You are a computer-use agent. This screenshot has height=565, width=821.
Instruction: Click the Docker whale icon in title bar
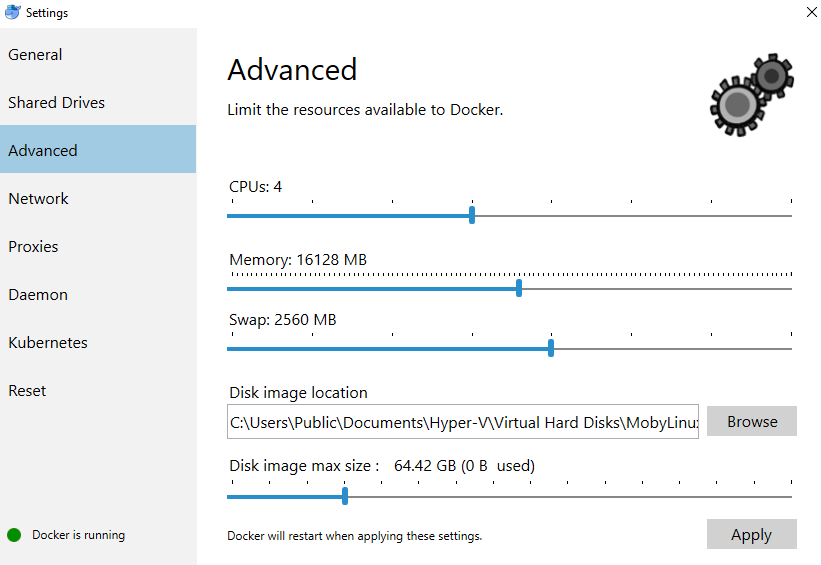[x=12, y=13]
